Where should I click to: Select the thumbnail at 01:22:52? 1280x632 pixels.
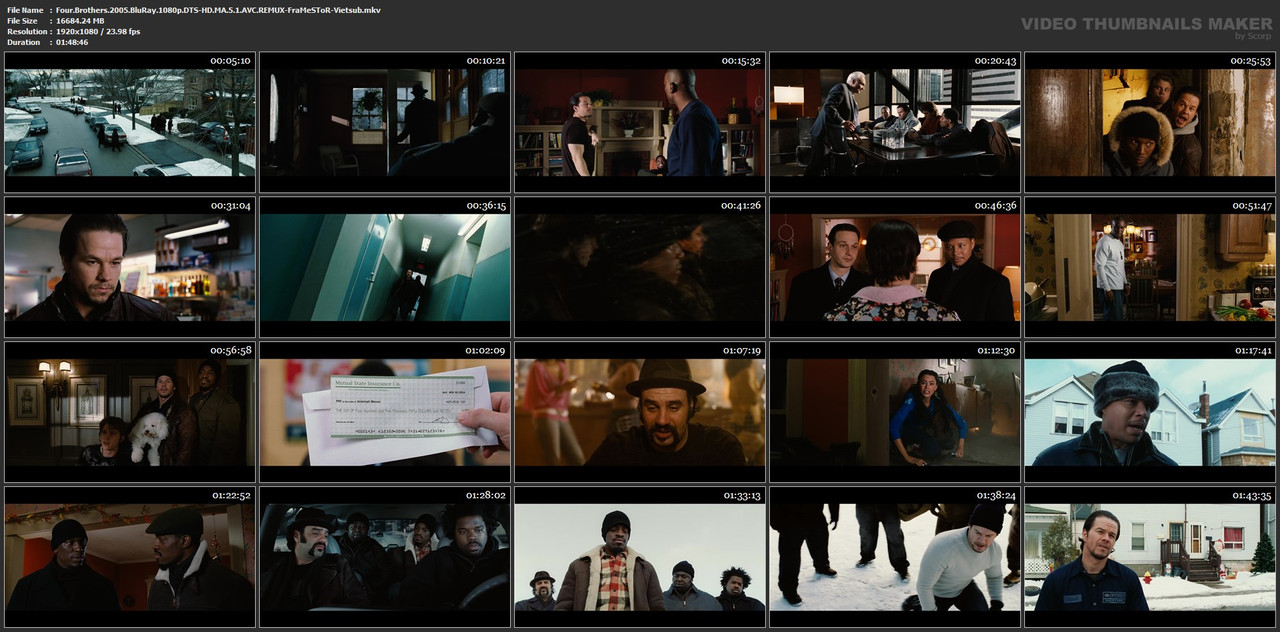point(130,557)
